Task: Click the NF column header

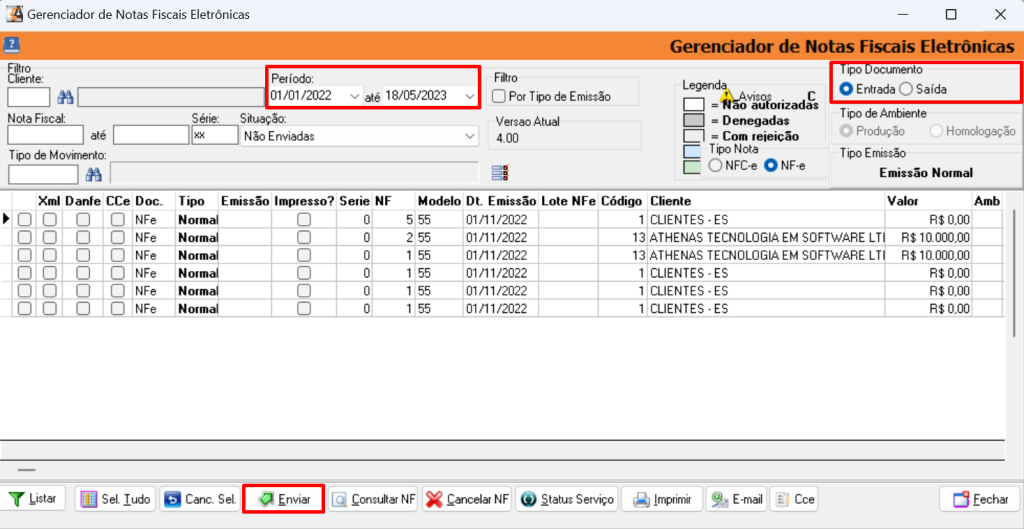Action: click(x=393, y=200)
